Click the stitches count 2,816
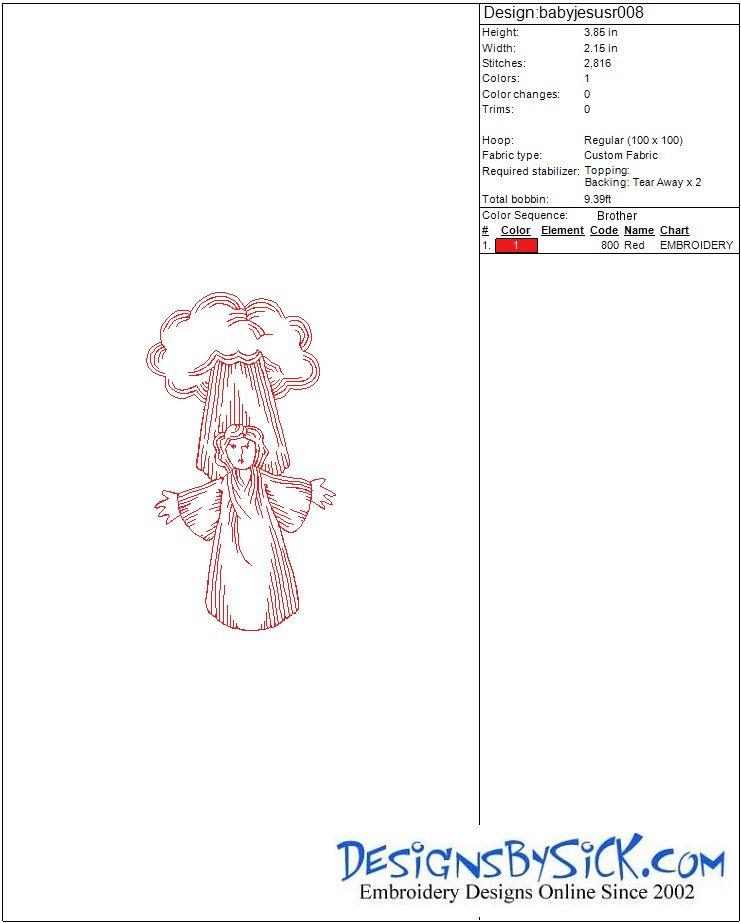 [x=598, y=63]
